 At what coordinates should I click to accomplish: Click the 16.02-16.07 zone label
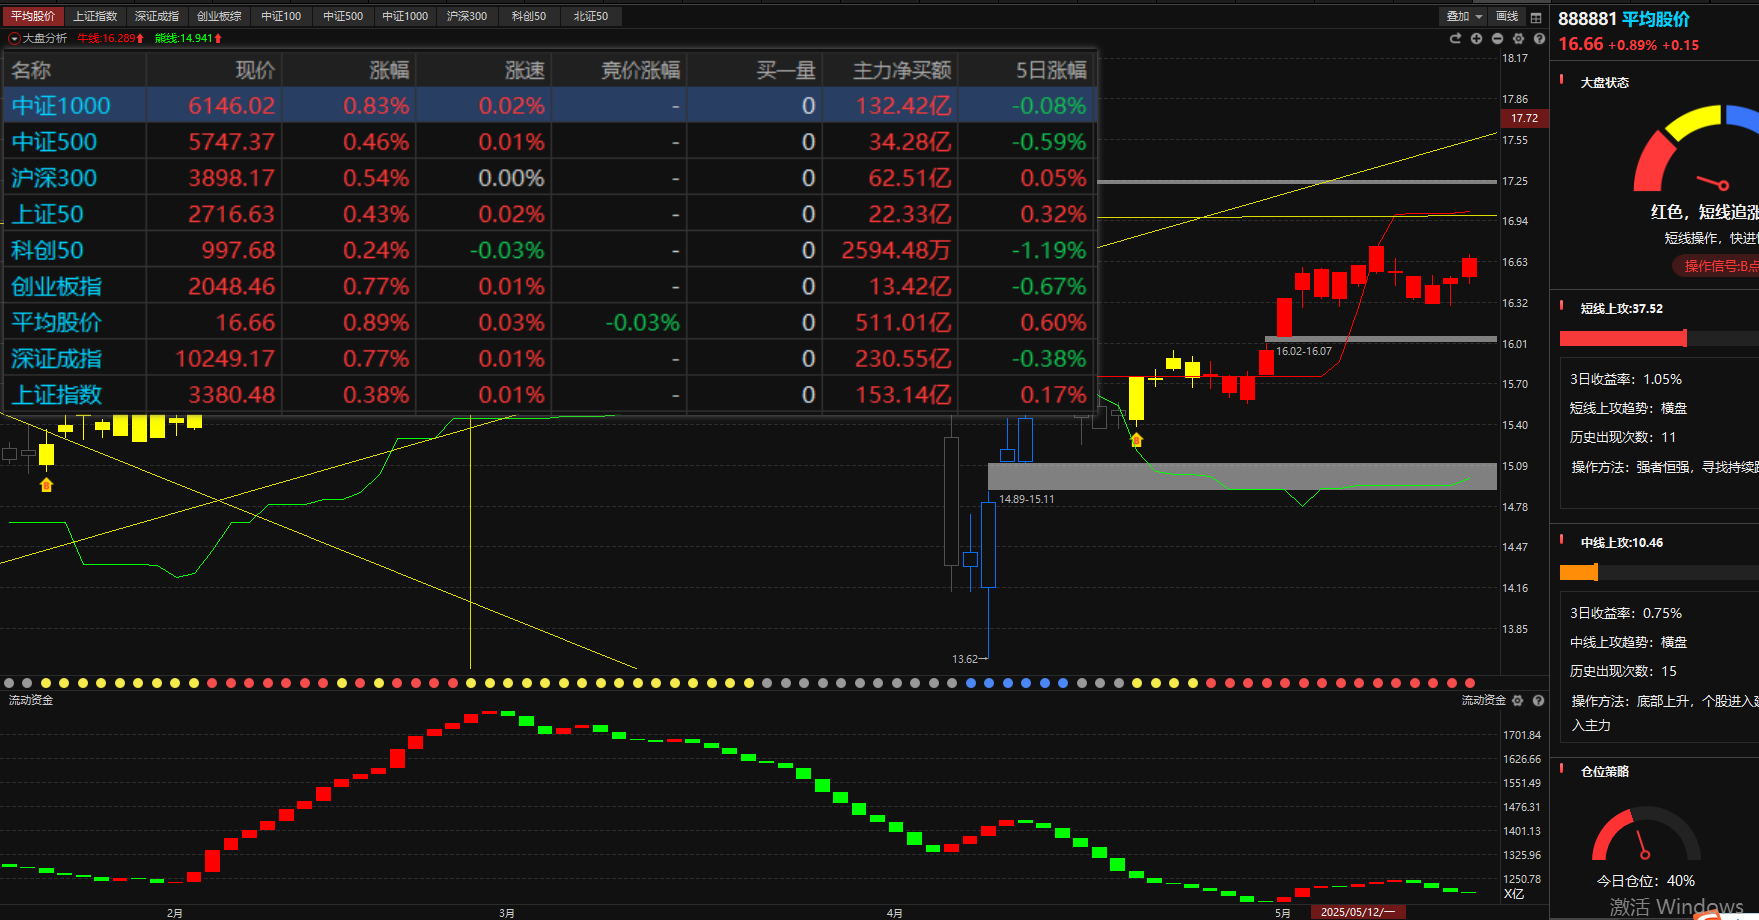pyautogui.click(x=1304, y=351)
